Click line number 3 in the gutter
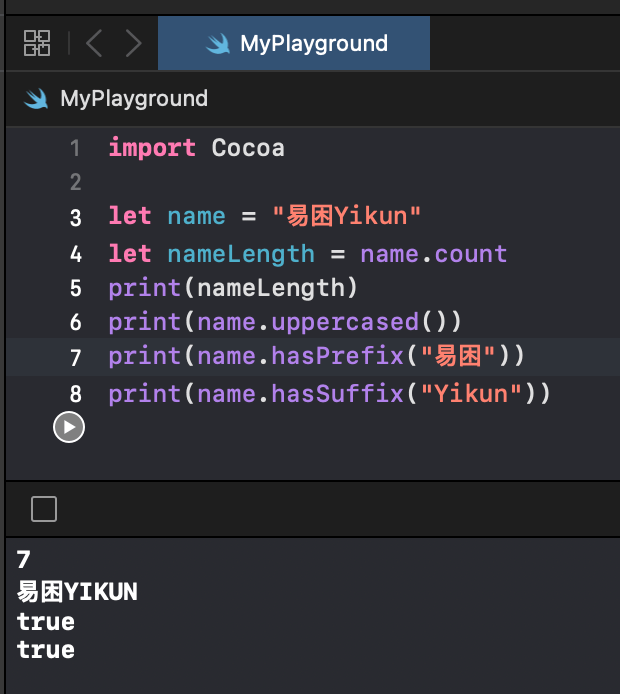This screenshot has width=620, height=694. (x=75, y=217)
